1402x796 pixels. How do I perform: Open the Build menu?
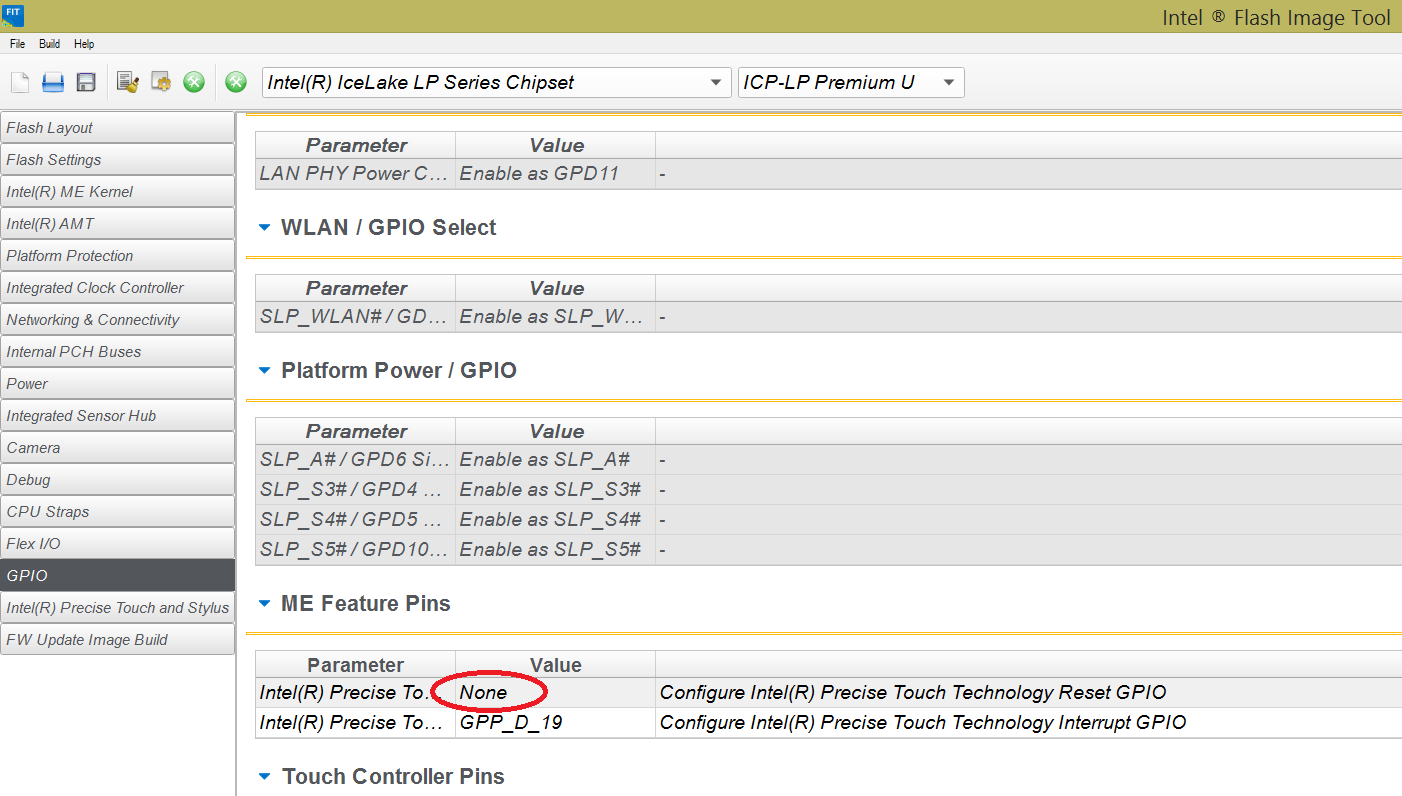[50, 44]
